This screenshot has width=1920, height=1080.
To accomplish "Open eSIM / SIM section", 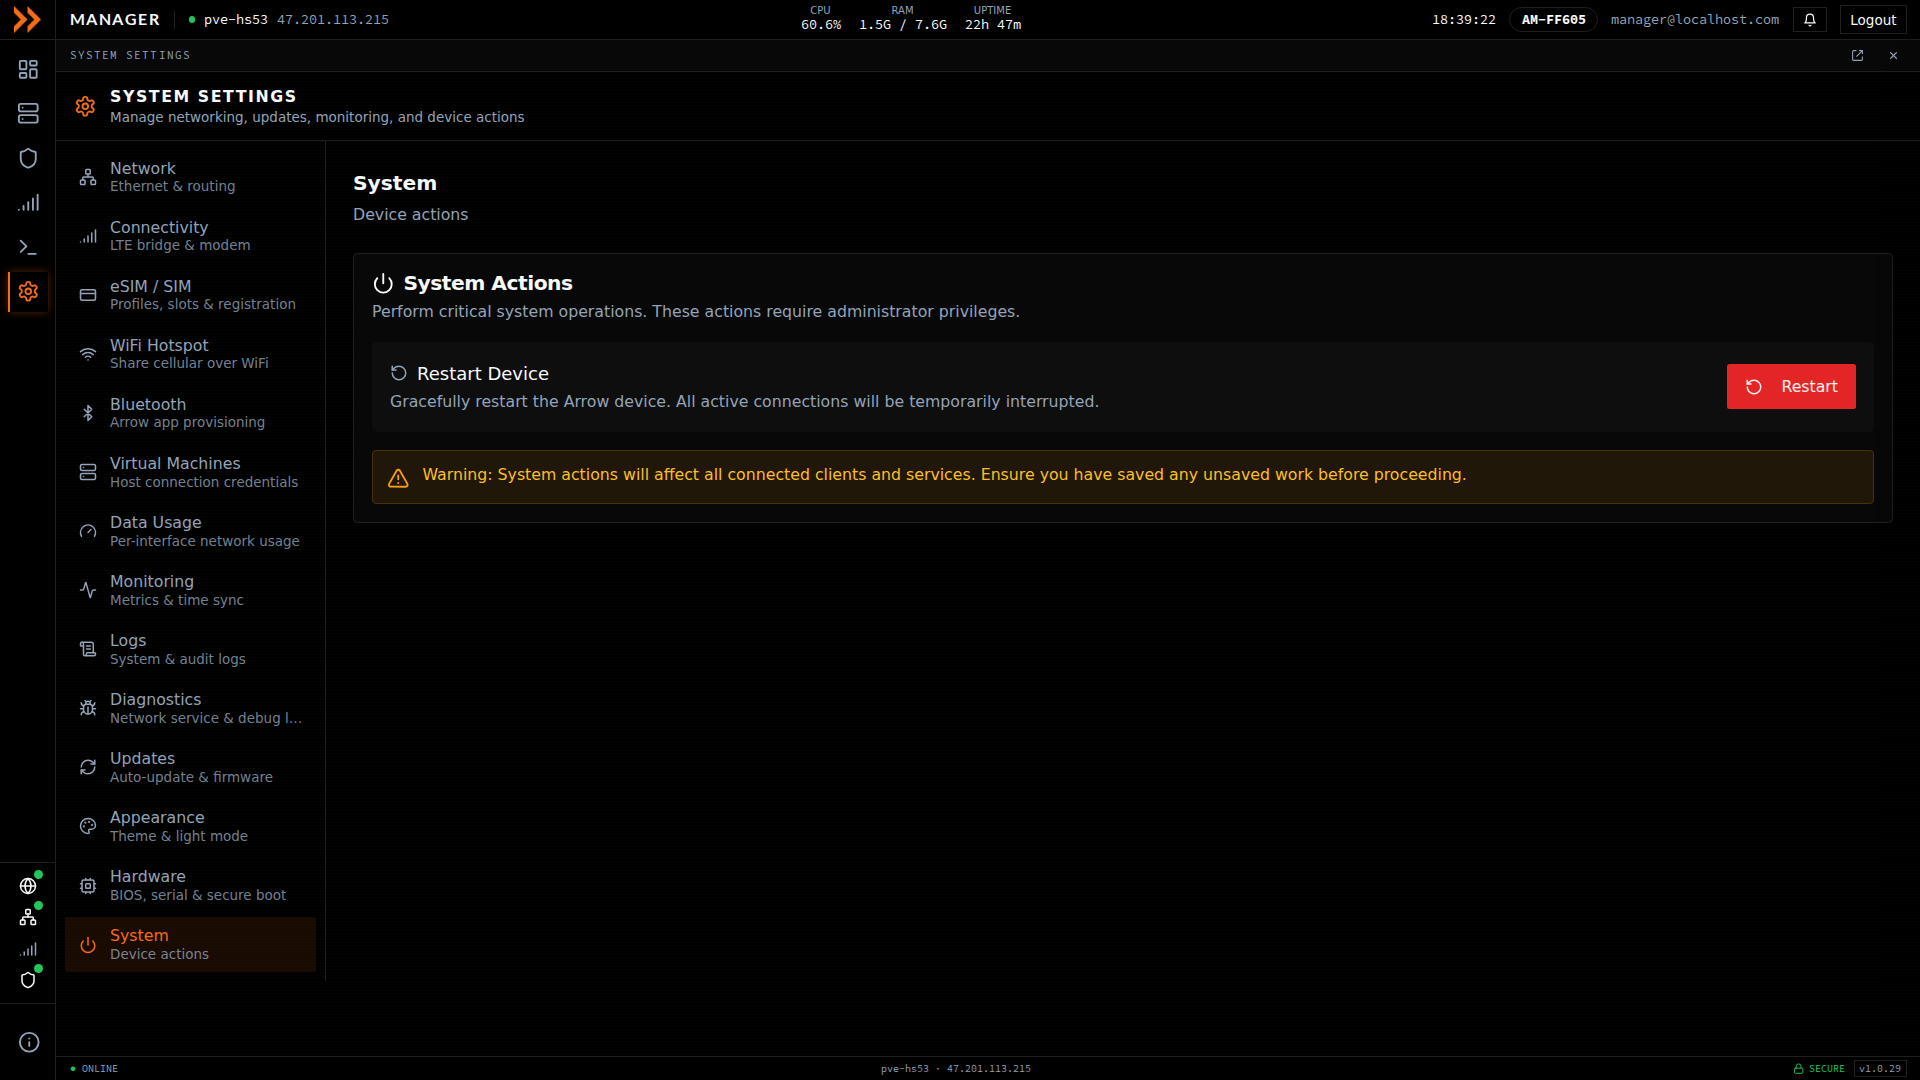I will pyautogui.click(x=190, y=295).
